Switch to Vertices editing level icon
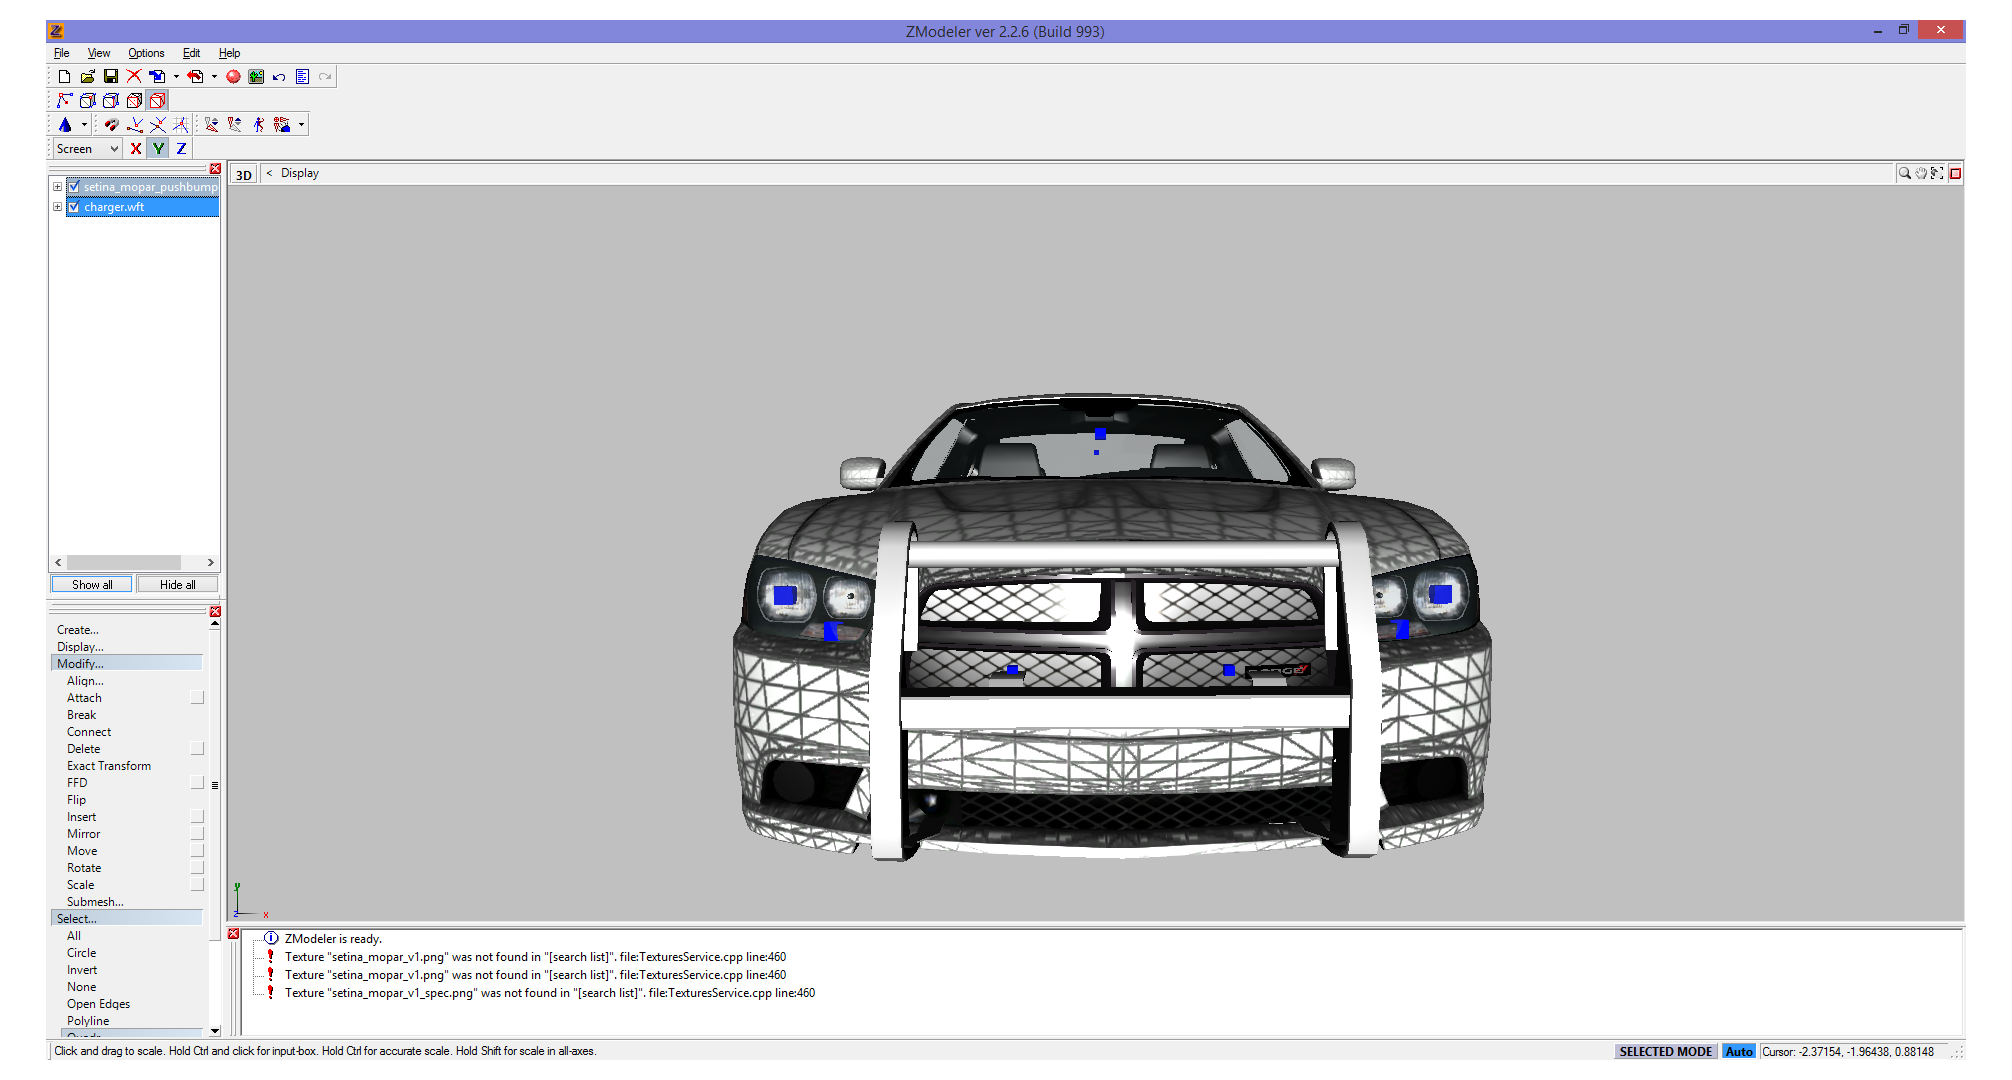2012x1080 pixels. (x=65, y=101)
